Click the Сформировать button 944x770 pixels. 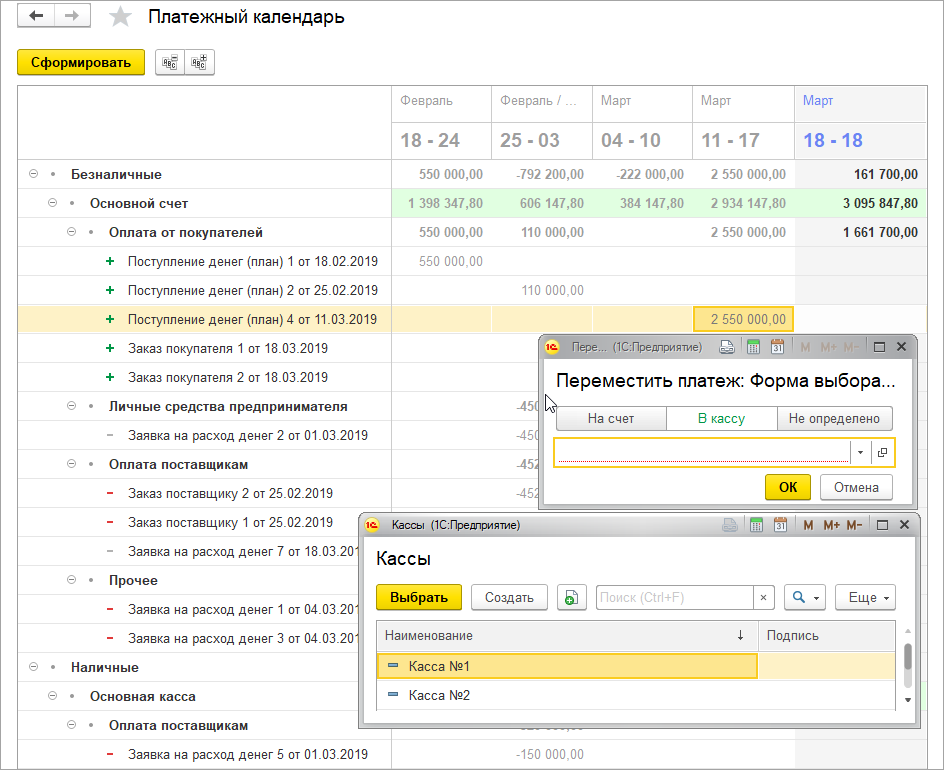coord(81,62)
